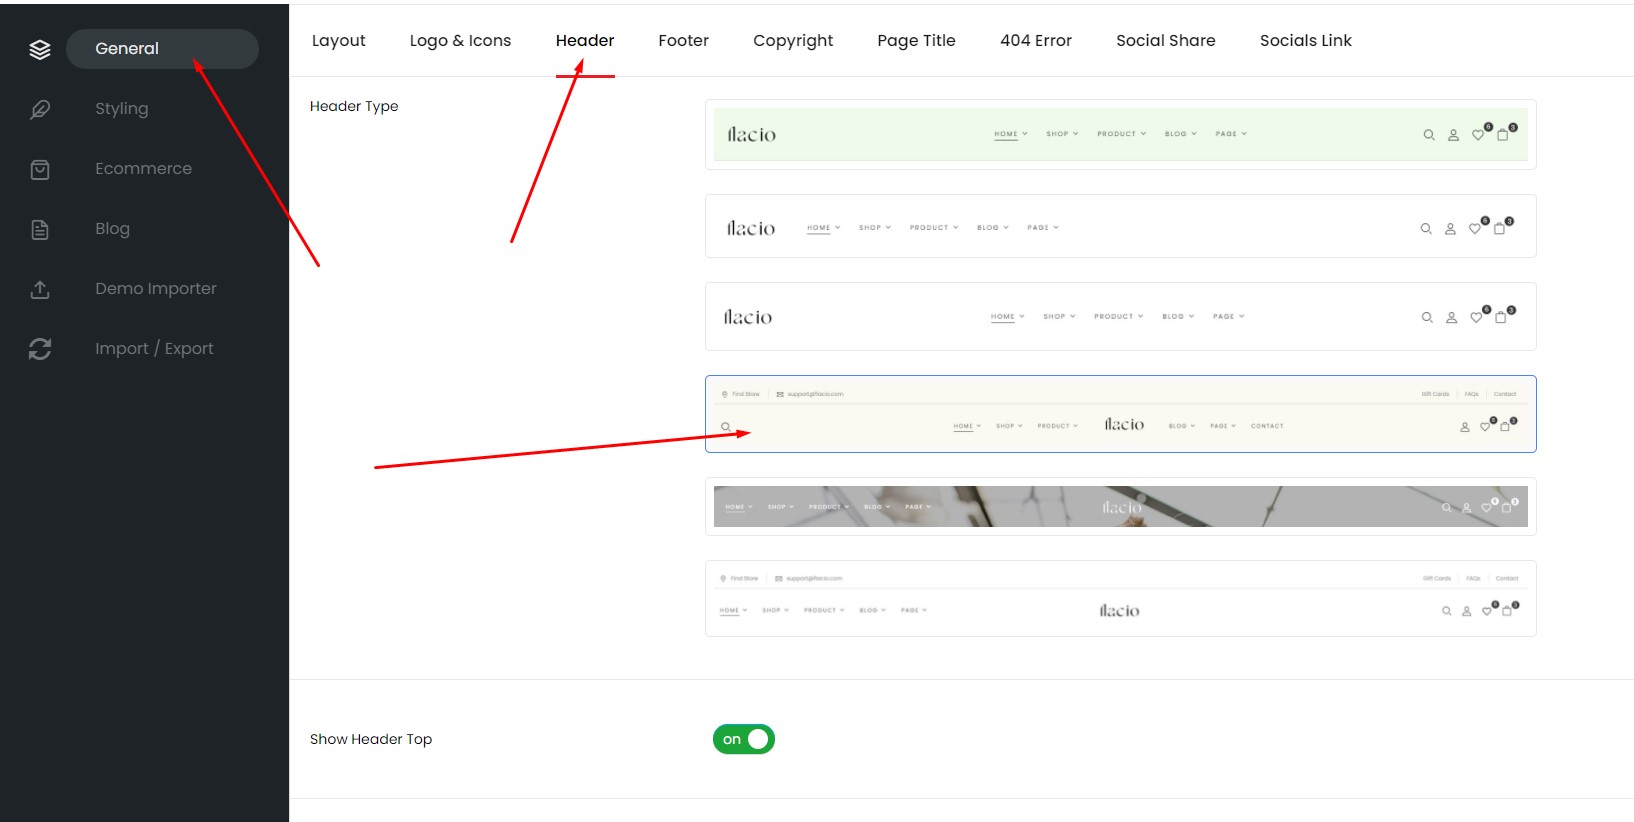Click the General layers icon in sidebar
The width and height of the screenshot is (1634, 822).
(40, 49)
